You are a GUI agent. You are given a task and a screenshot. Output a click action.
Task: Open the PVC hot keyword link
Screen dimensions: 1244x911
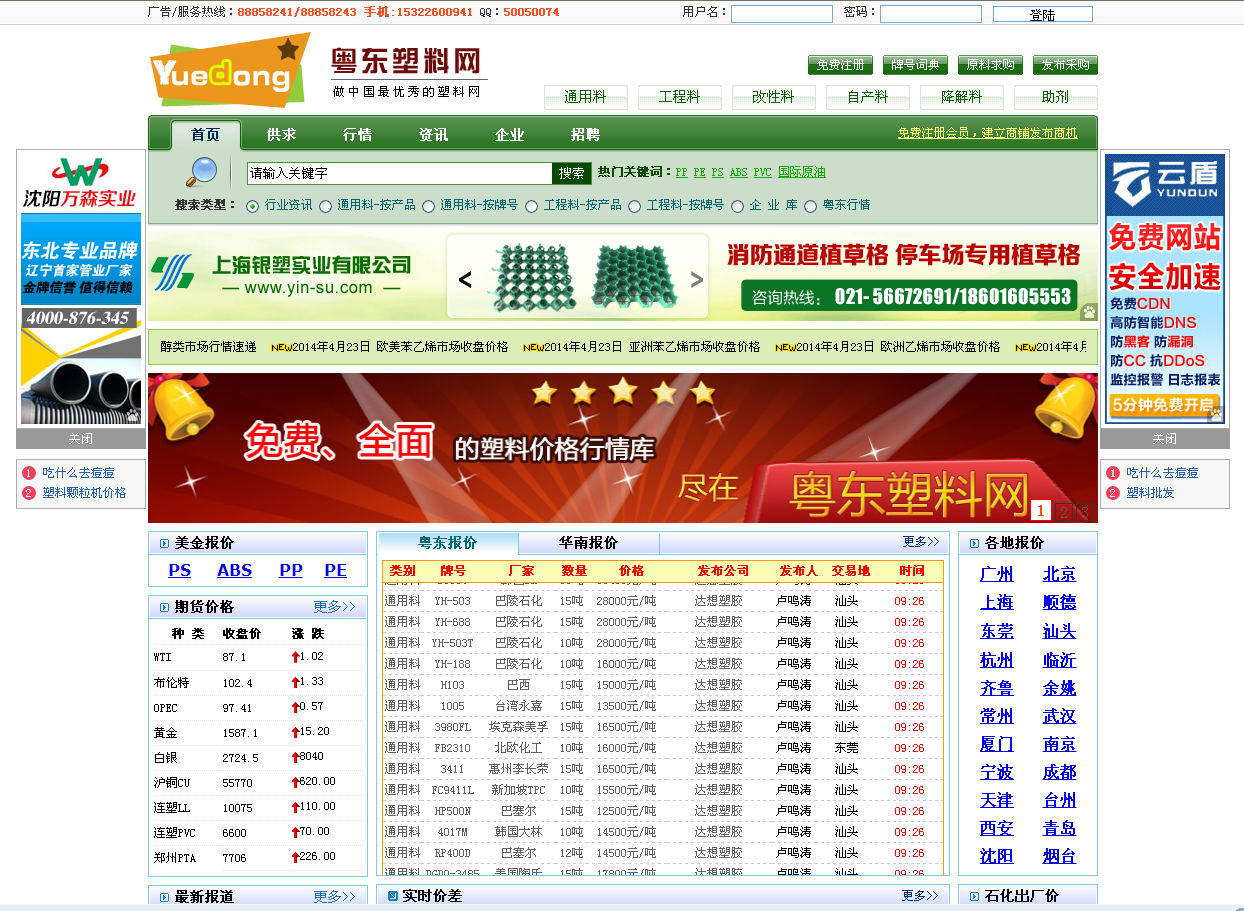coord(764,172)
